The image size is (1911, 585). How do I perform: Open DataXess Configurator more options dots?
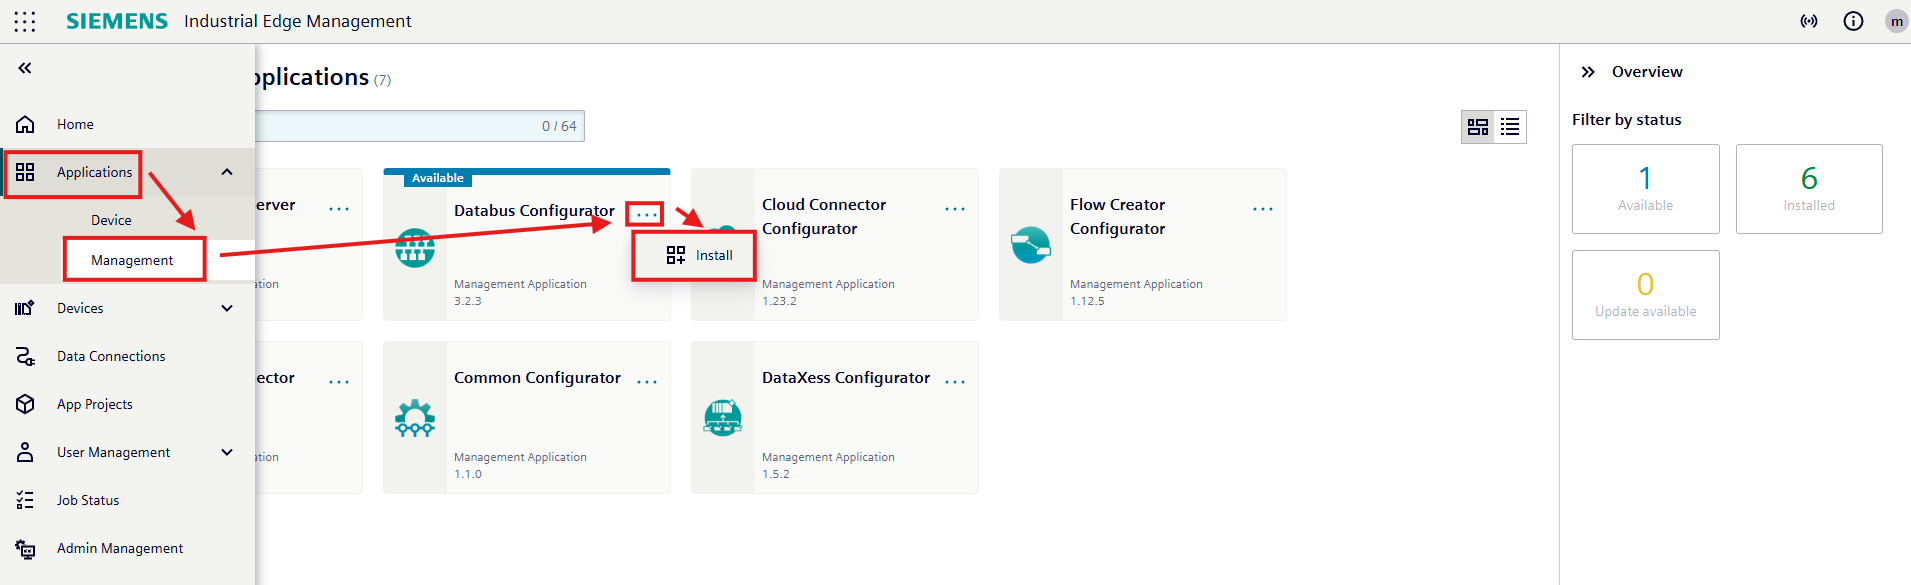click(x=955, y=382)
